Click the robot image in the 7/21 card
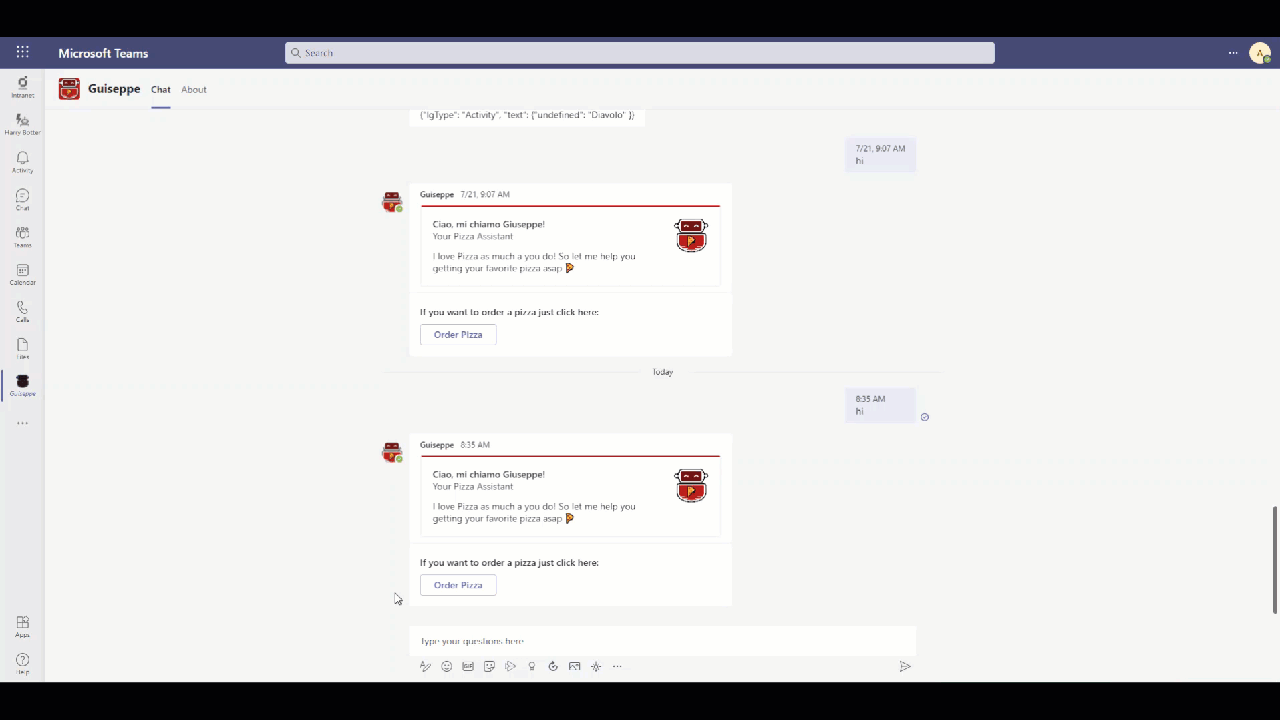 tap(691, 236)
